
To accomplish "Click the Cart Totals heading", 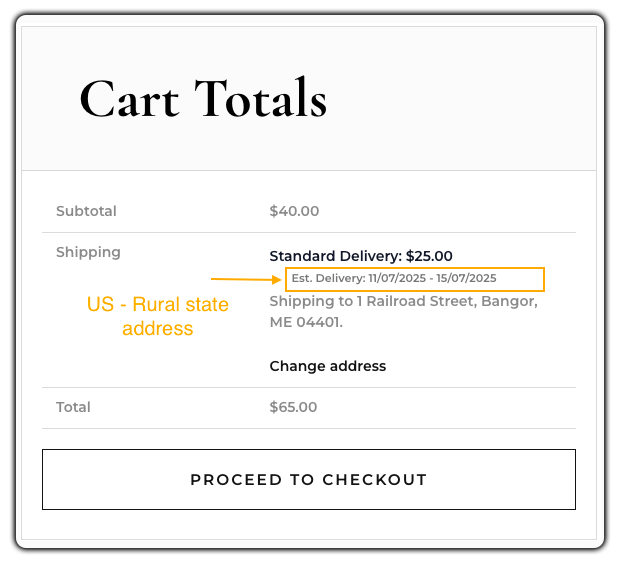I will click(203, 99).
